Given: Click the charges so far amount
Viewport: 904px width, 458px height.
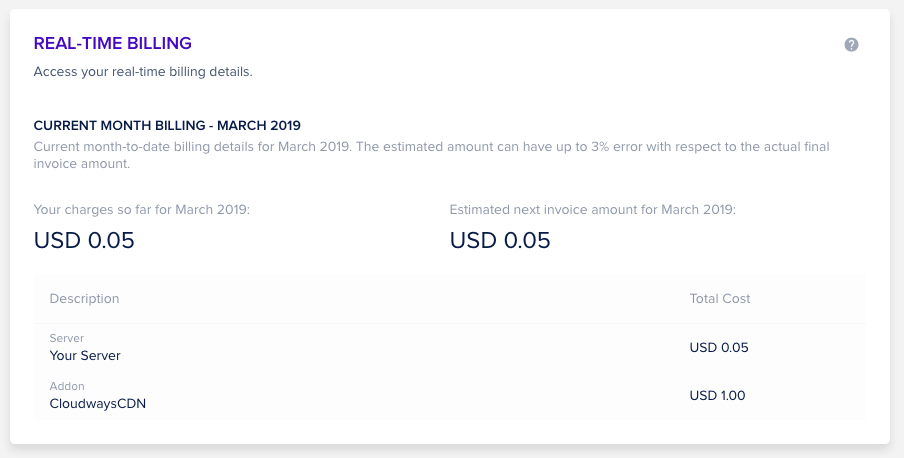Looking at the screenshot, I should [84, 240].
